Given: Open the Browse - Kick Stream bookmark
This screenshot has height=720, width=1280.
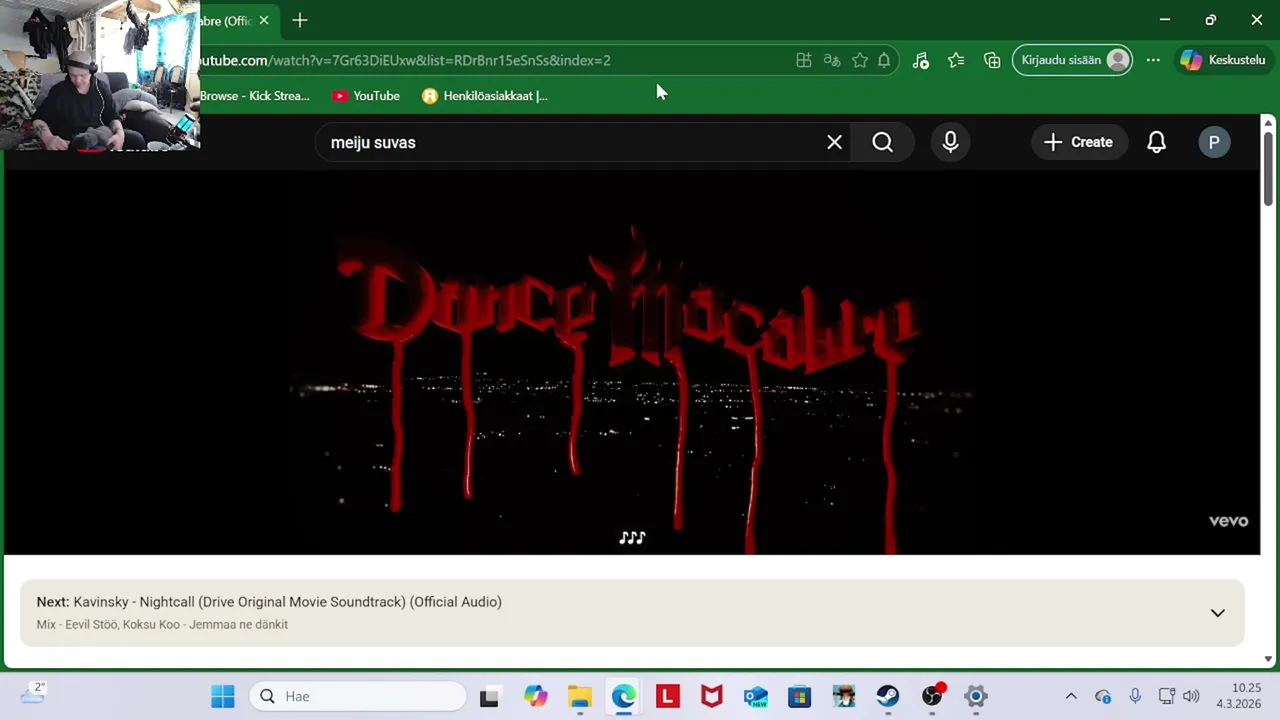Looking at the screenshot, I should click(x=255, y=96).
